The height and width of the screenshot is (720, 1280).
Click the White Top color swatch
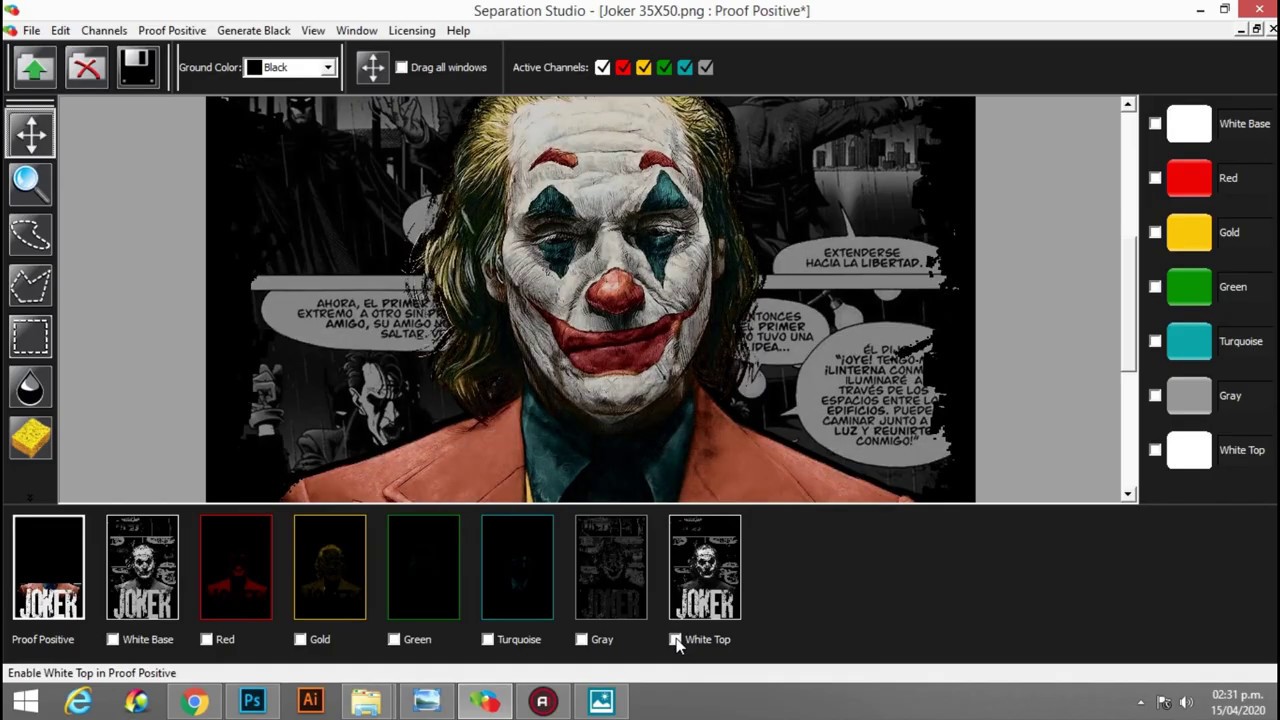(x=1189, y=450)
